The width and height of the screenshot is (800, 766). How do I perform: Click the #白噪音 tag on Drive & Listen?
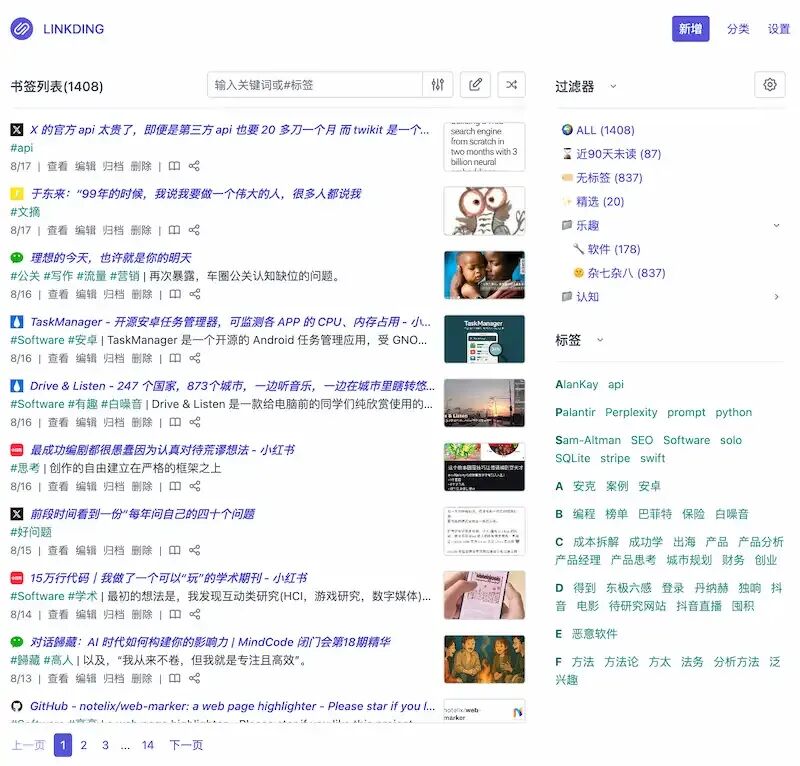click(x=121, y=404)
